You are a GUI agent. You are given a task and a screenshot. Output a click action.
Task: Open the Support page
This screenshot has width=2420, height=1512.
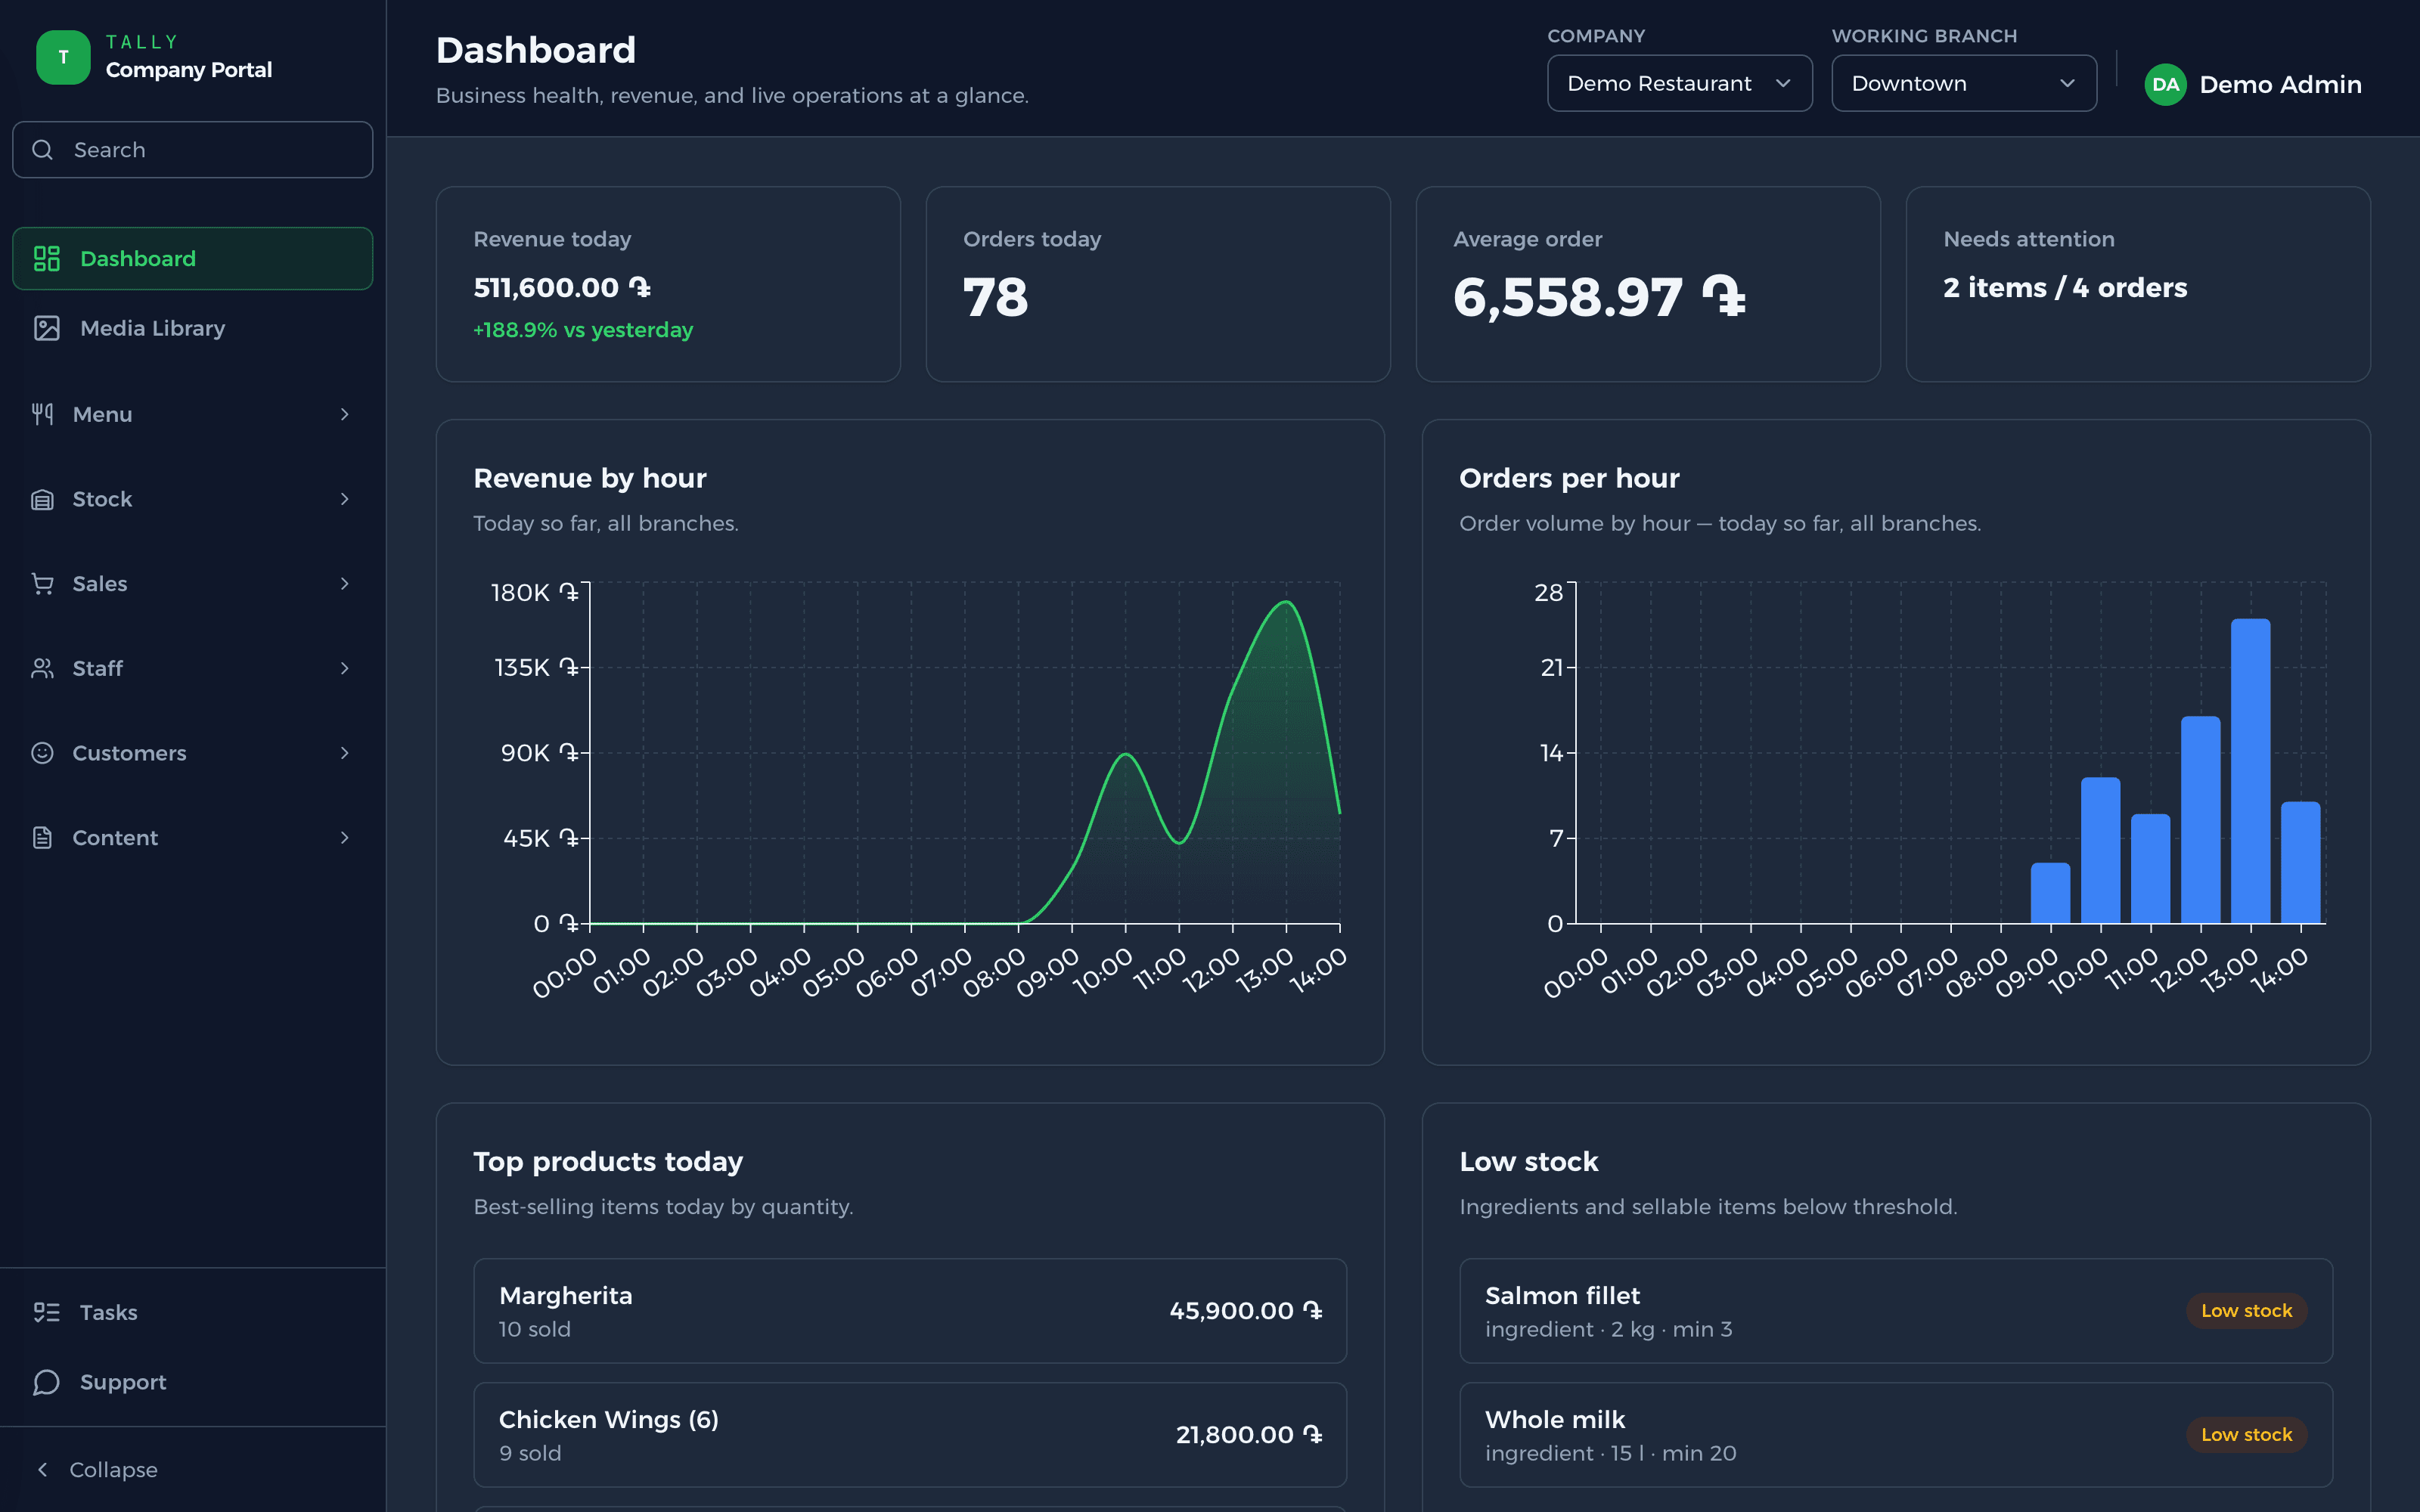pyautogui.click(x=192, y=1382)
